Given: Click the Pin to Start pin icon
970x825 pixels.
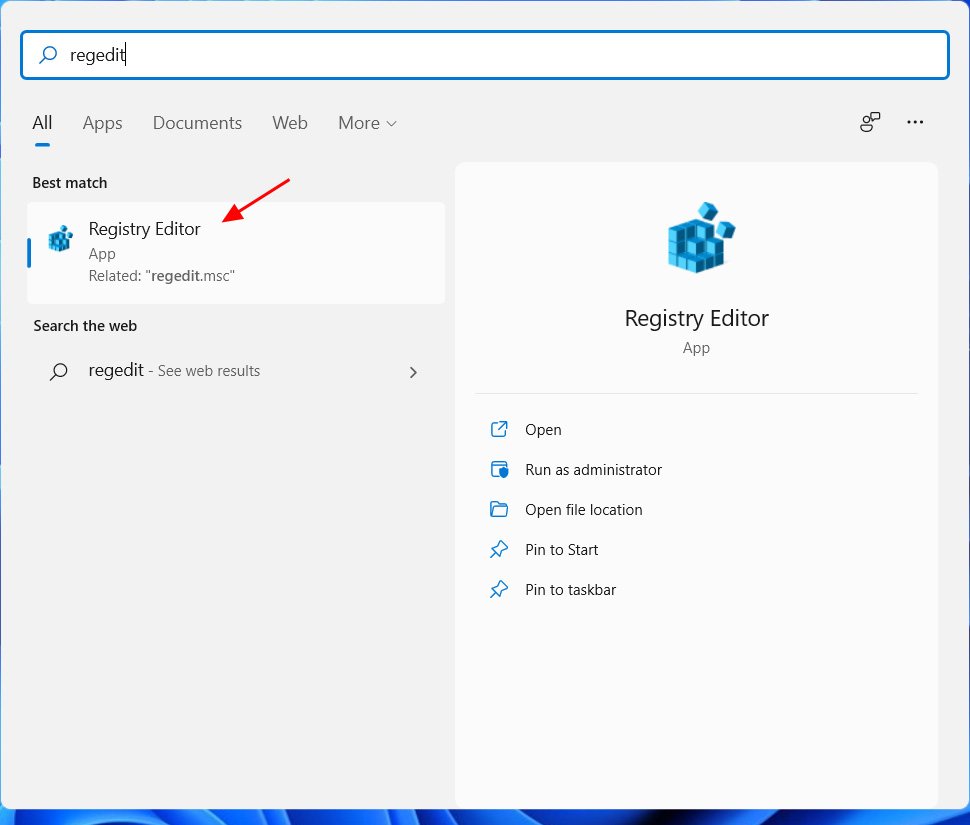Looking at the screenshot, I should (499, 549).
